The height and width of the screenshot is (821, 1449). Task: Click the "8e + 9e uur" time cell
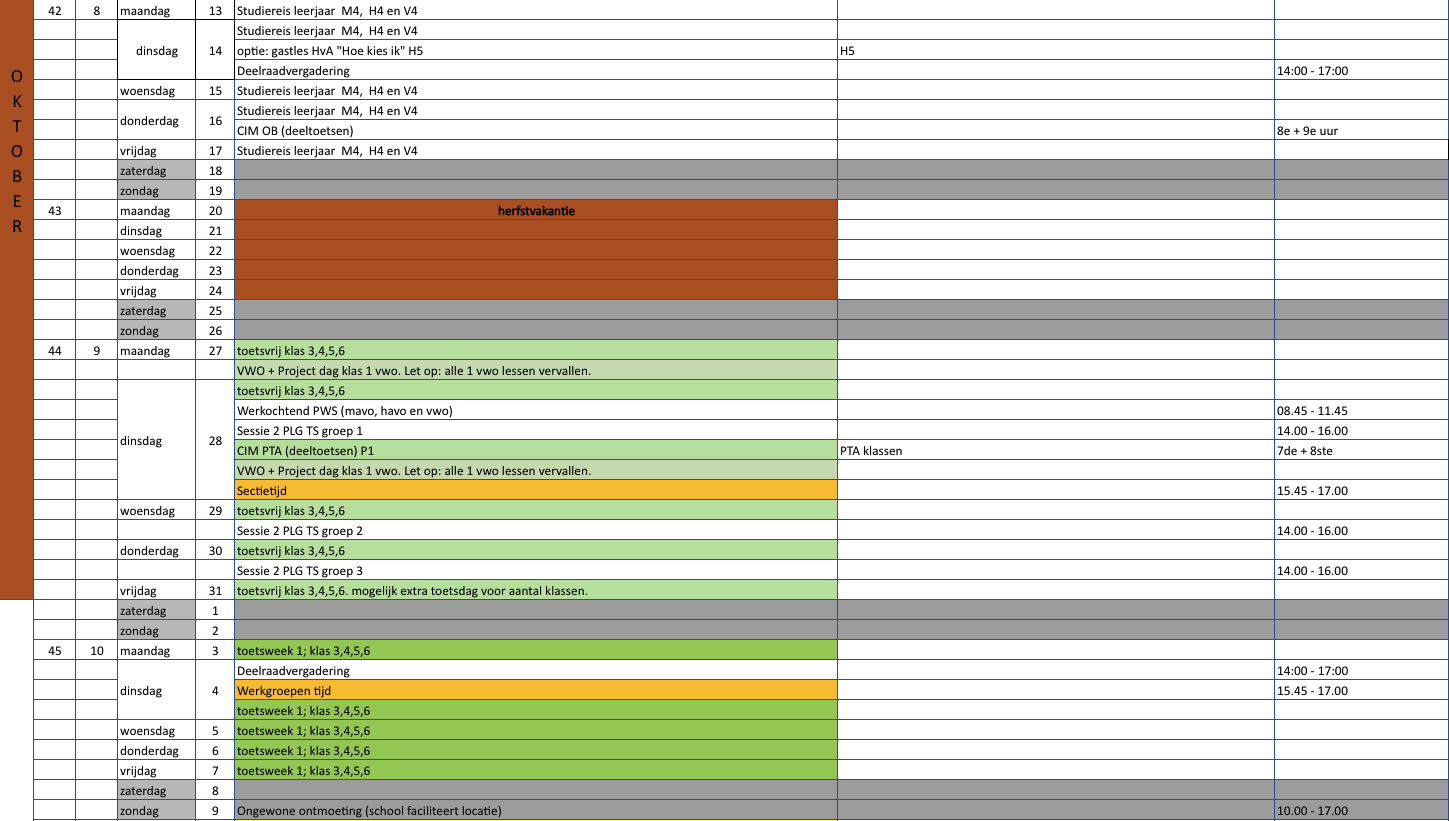coord(1360,131)
